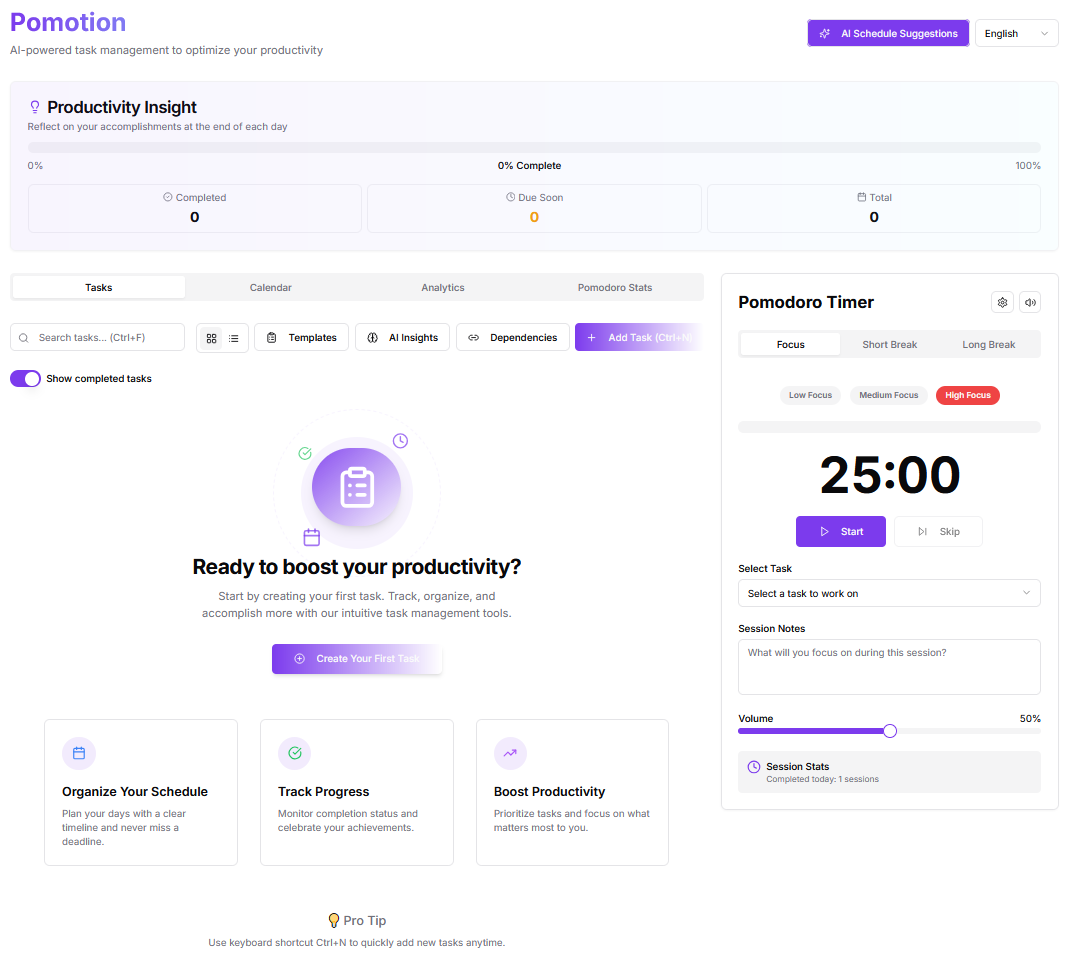
Task: Mute the Pomodoro timer sound
Action: click(1029, 302)
